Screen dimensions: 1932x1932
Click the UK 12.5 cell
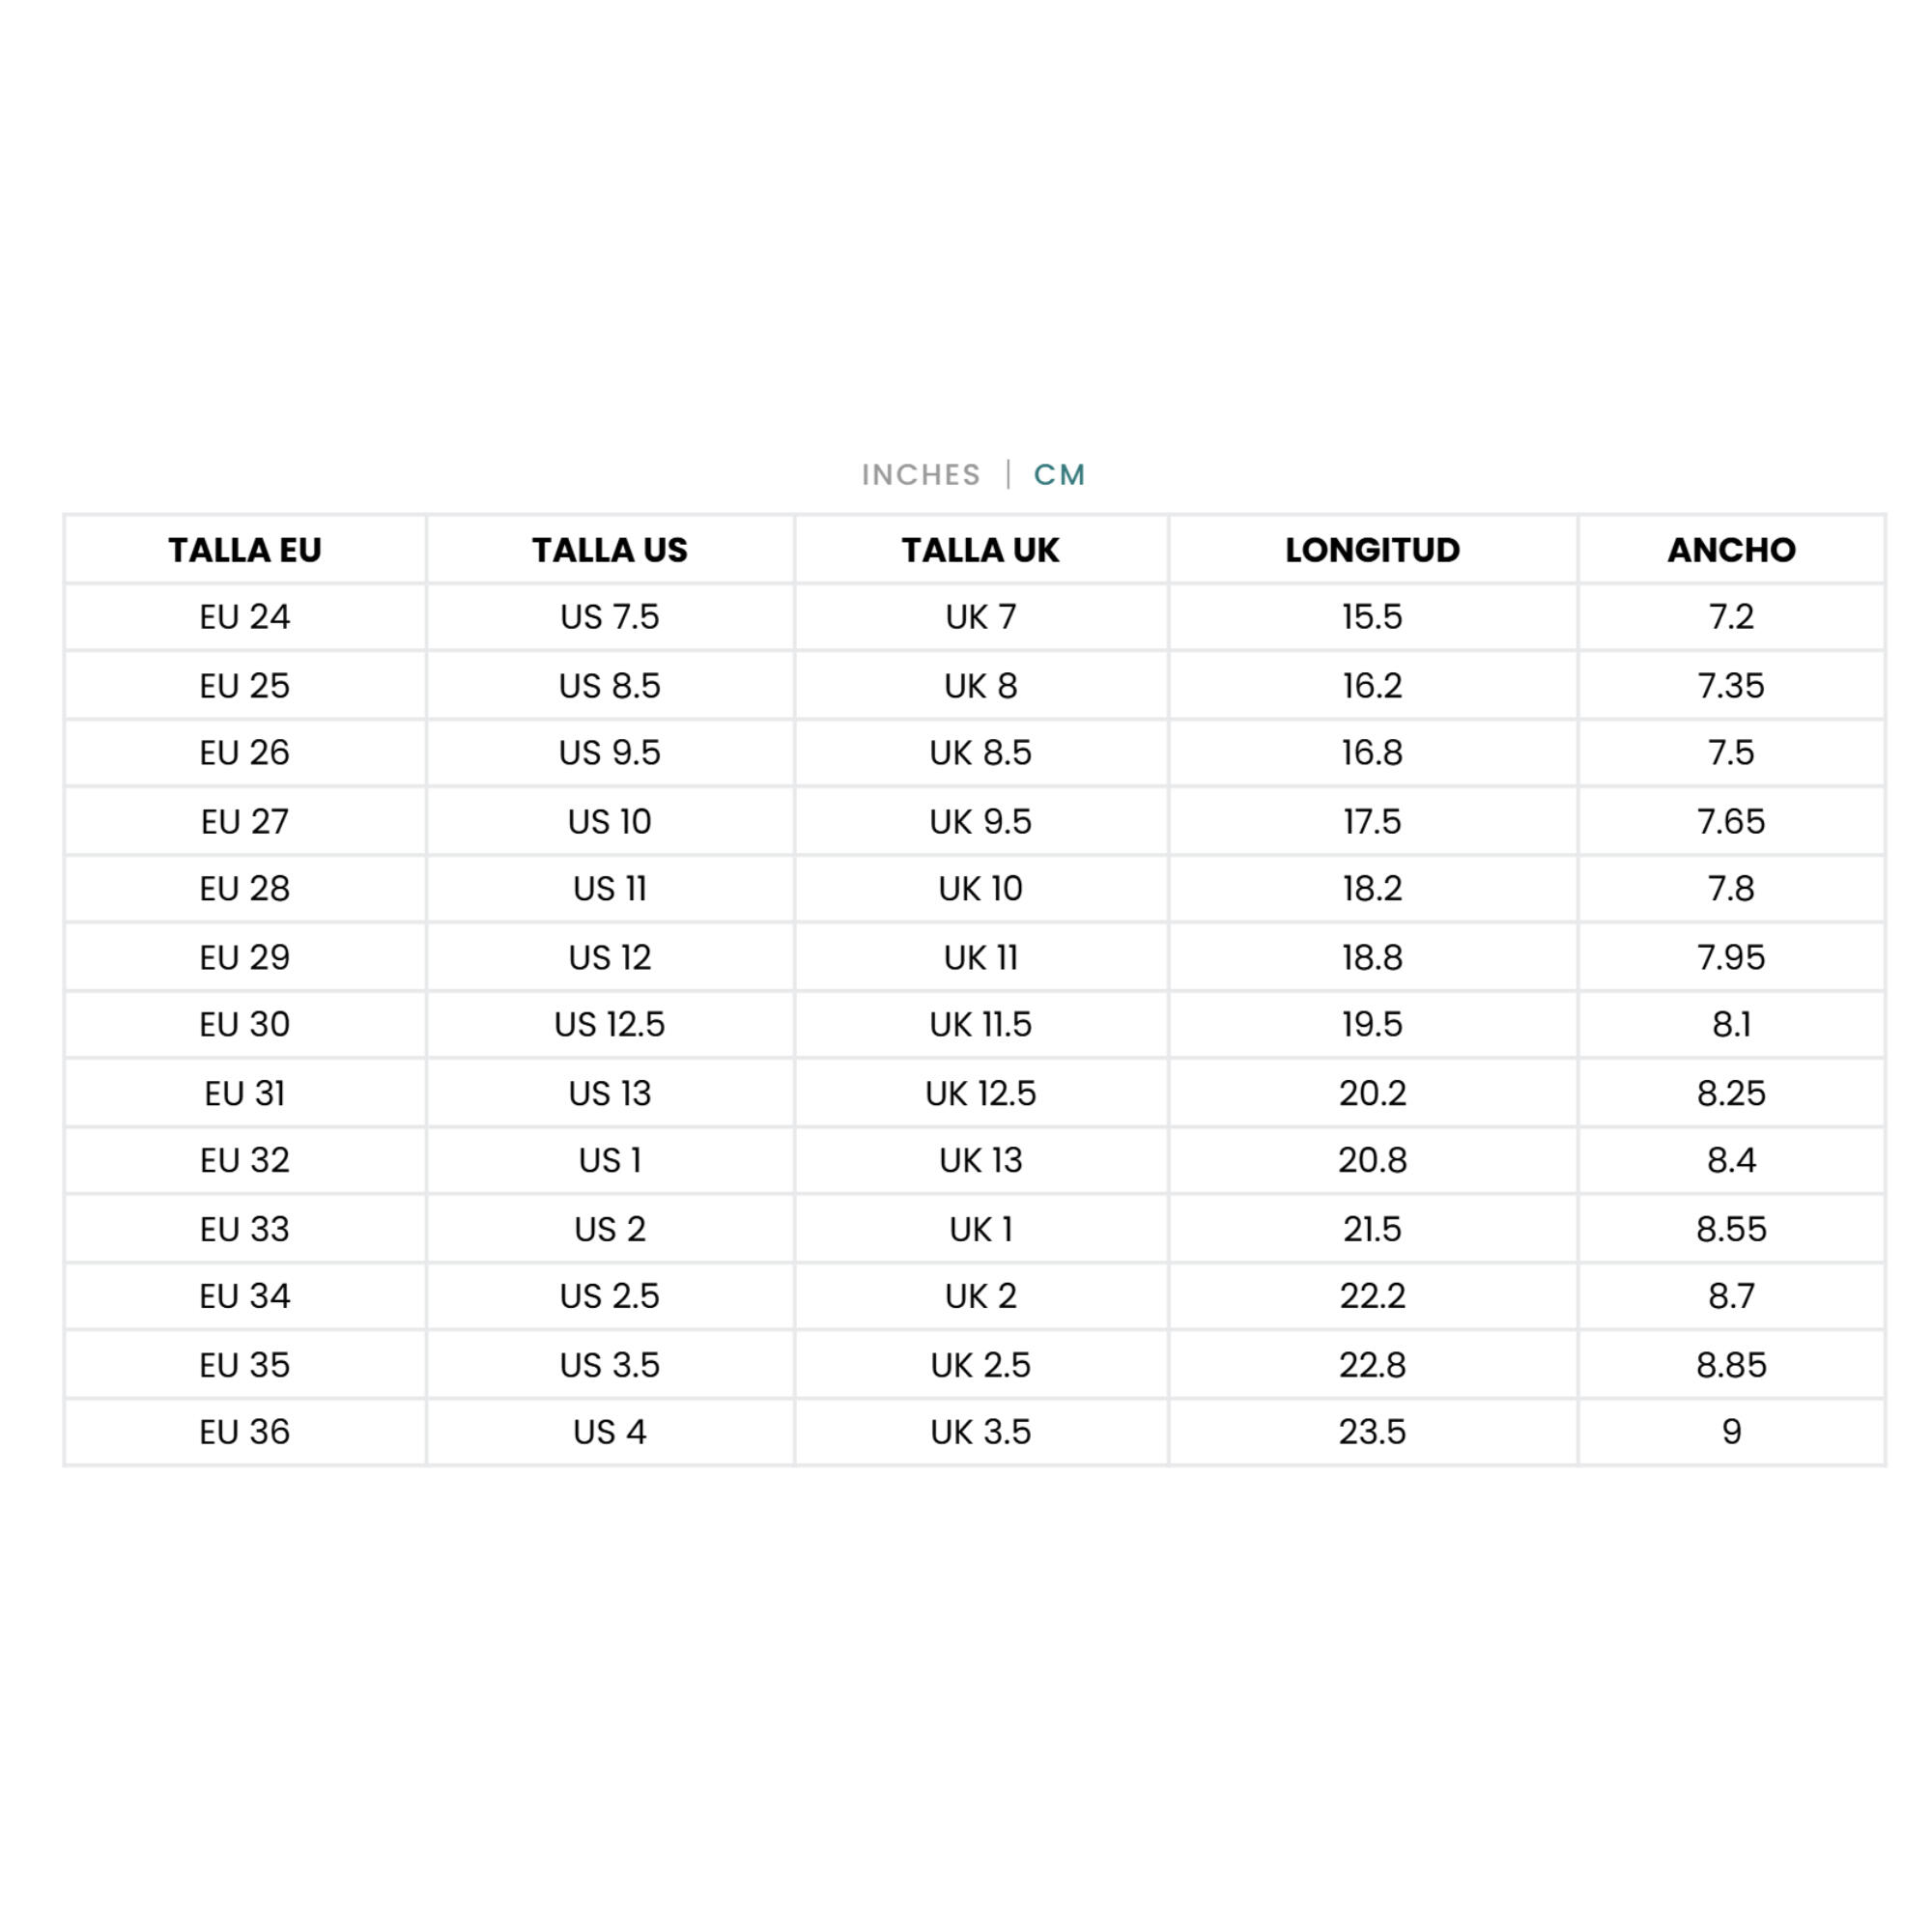tap(981, 1094)
